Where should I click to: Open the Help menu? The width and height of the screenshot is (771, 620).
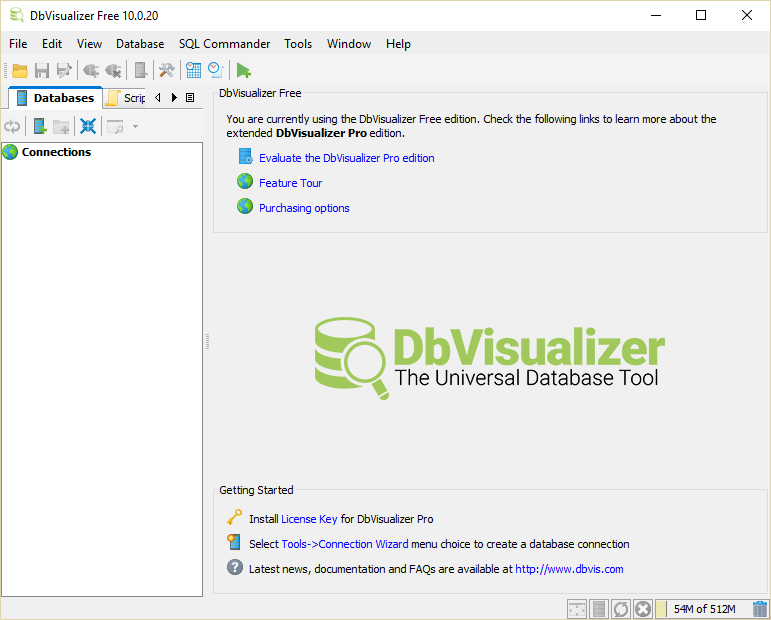[398, 44]
